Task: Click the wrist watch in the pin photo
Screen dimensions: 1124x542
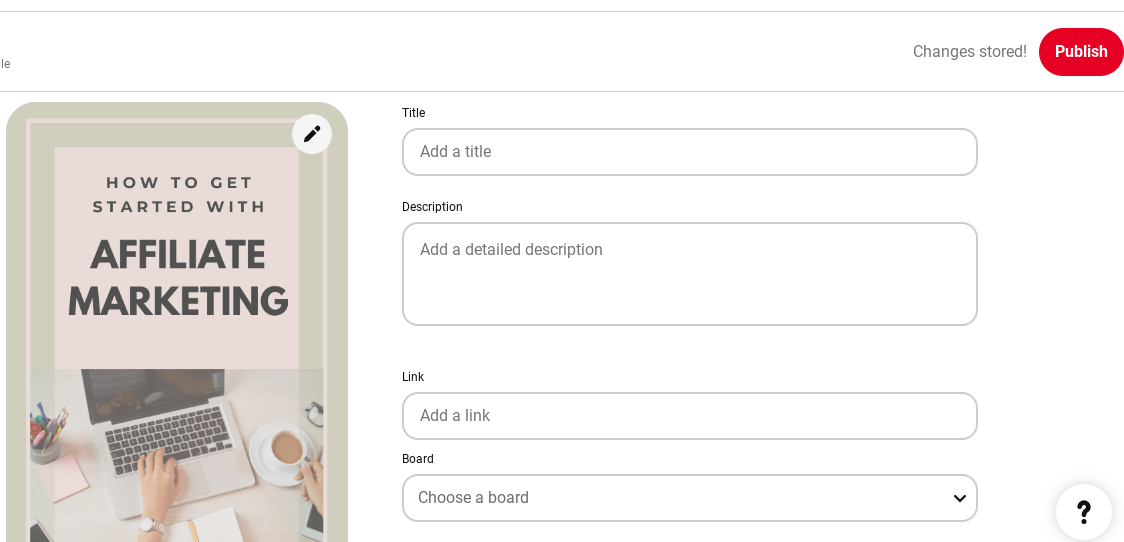Action: tap(151, 524)
